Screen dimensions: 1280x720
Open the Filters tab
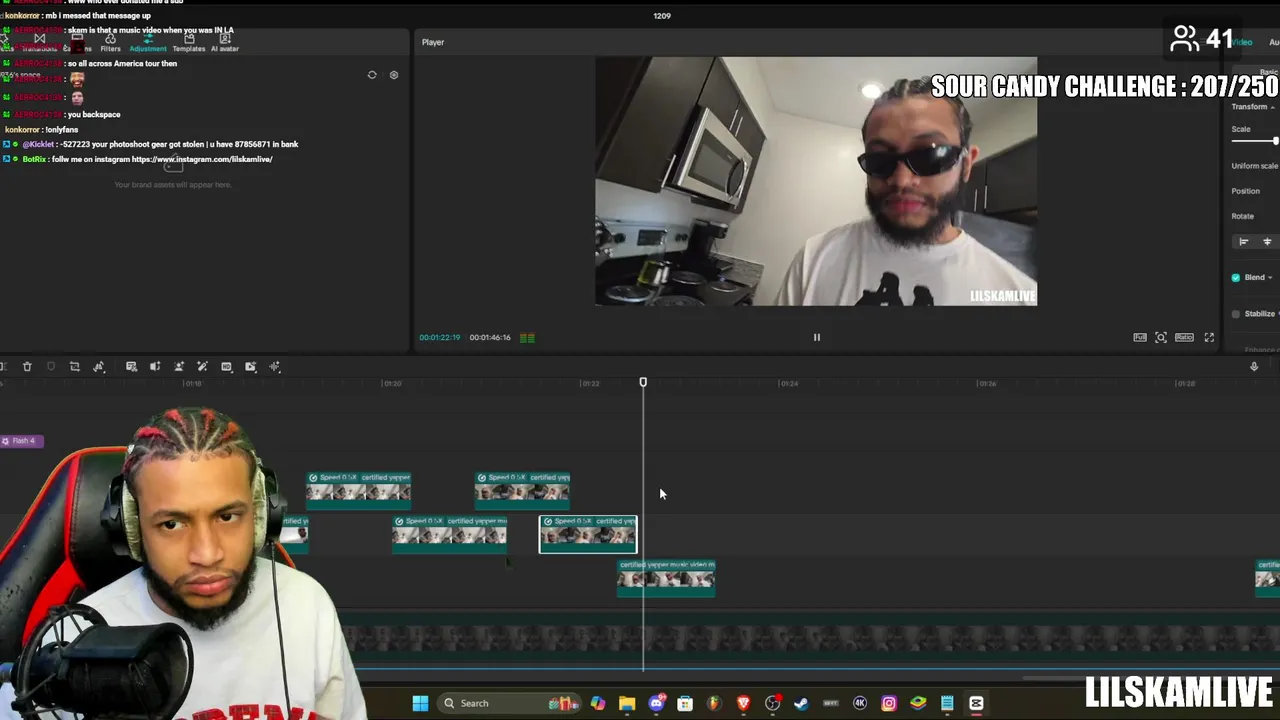[110, 43]
